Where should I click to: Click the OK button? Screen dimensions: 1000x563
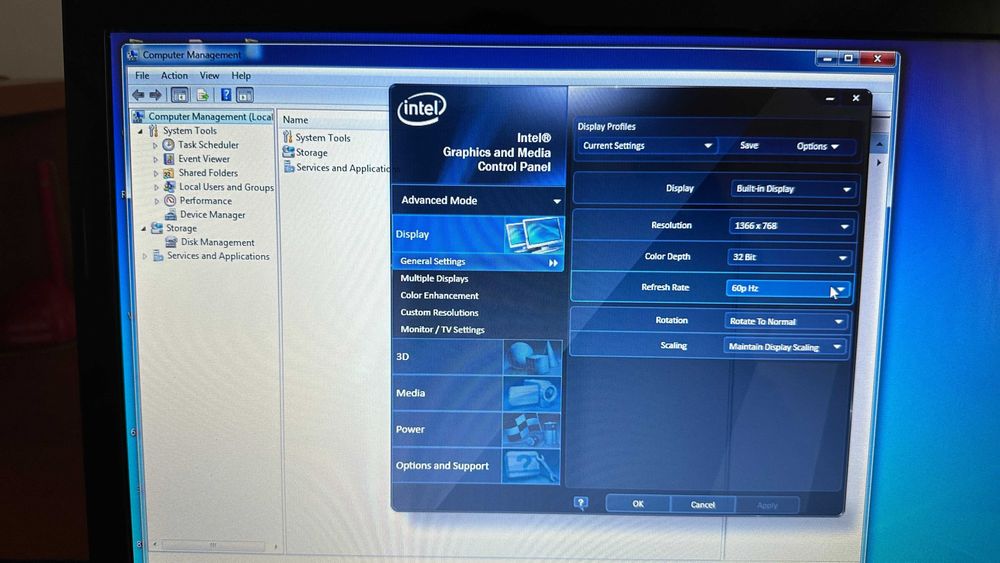click(x=638, y=504)
